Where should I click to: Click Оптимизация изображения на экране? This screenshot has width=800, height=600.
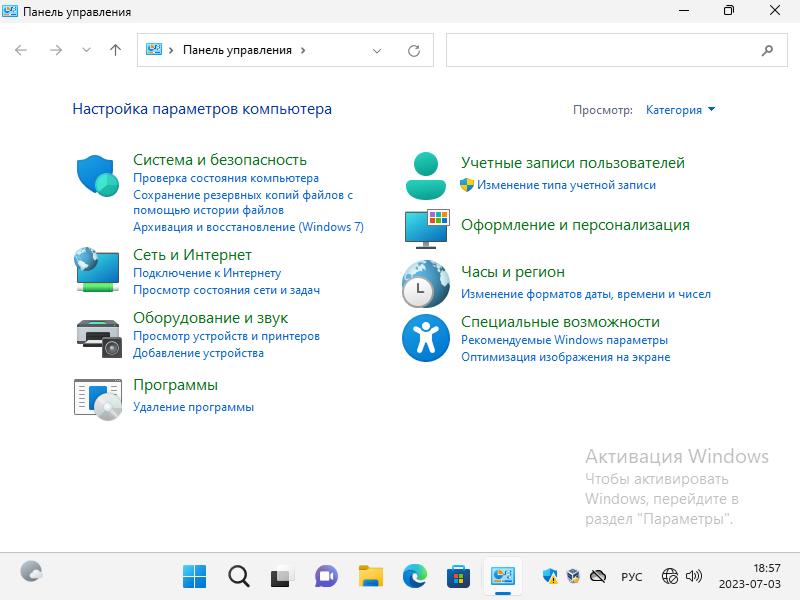[566, 357]
